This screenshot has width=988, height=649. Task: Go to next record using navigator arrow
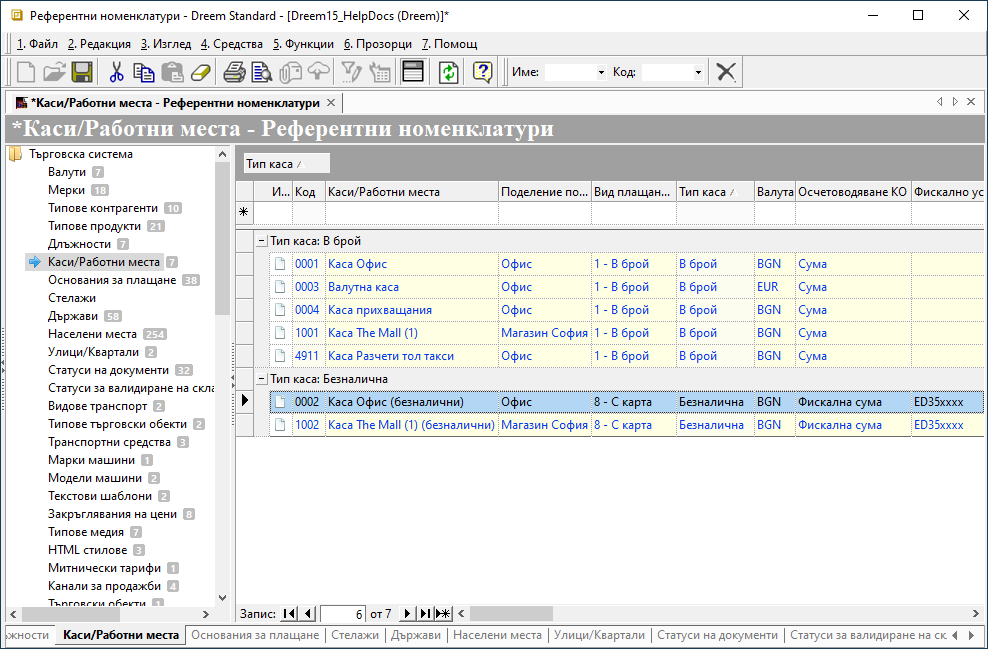click(407, 613)
